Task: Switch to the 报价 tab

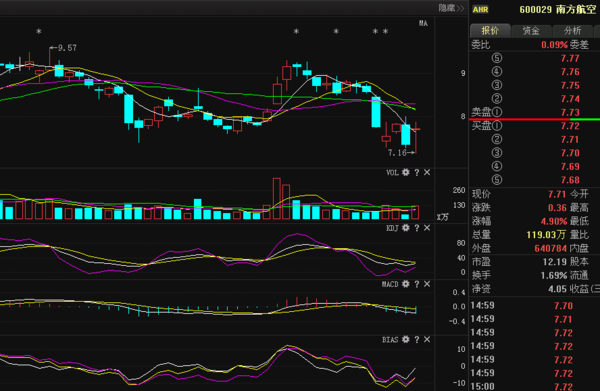Action: (x=490, y=31)
